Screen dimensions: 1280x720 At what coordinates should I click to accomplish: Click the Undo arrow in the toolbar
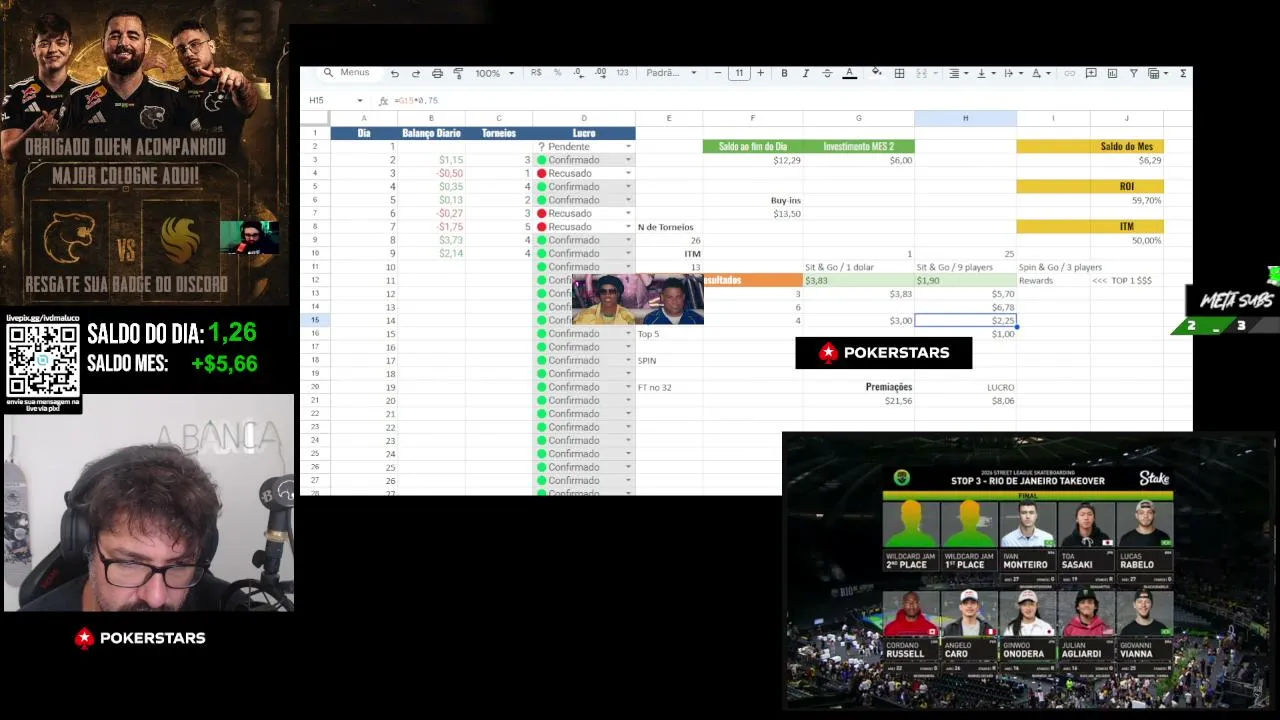pyautogui.click(x=395, y=73)
